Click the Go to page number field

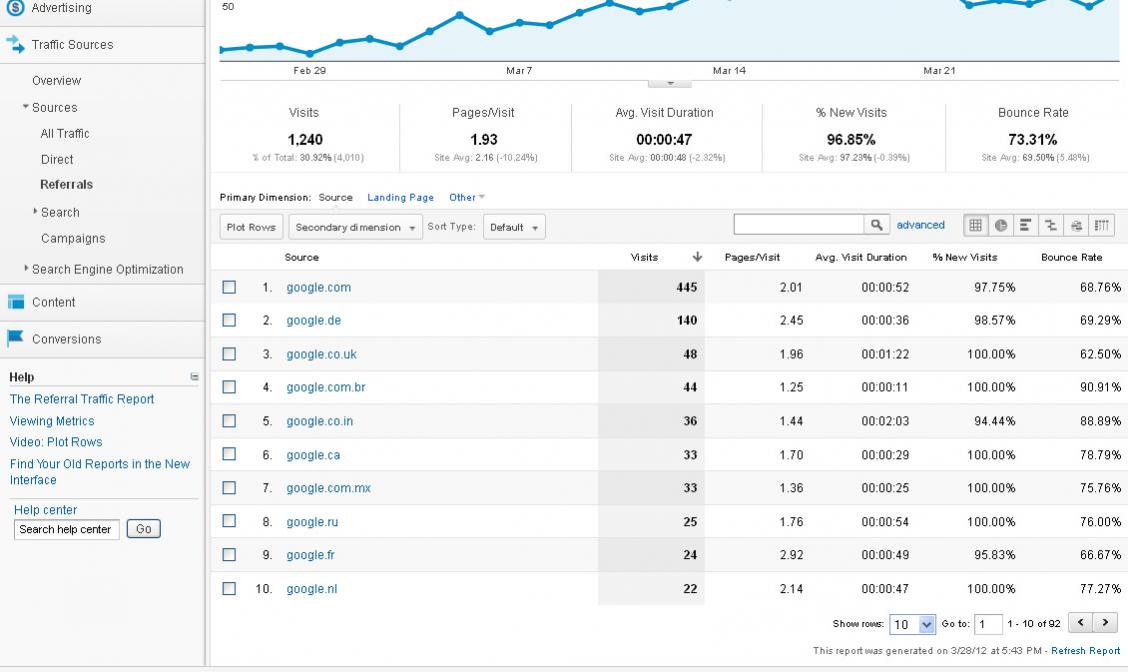coord(988,624)
